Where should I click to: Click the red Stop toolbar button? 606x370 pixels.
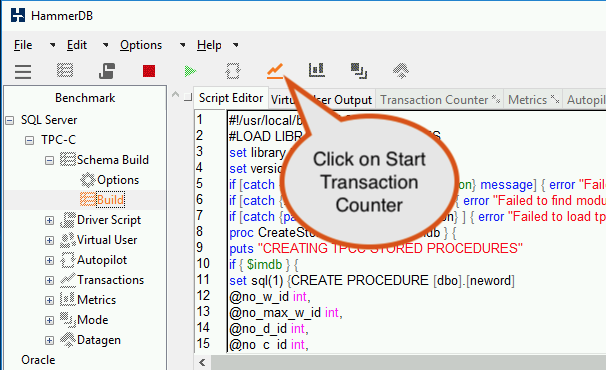[149, 71]
